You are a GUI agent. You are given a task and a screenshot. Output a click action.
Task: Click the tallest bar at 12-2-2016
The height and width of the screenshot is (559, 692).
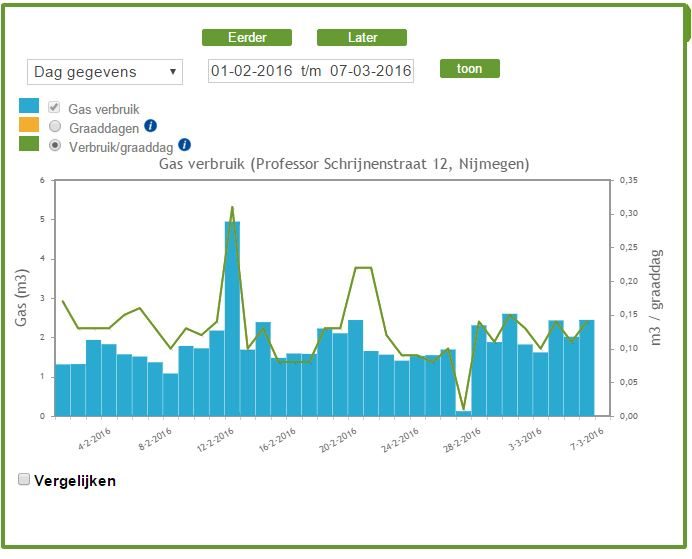coord(233,319)
